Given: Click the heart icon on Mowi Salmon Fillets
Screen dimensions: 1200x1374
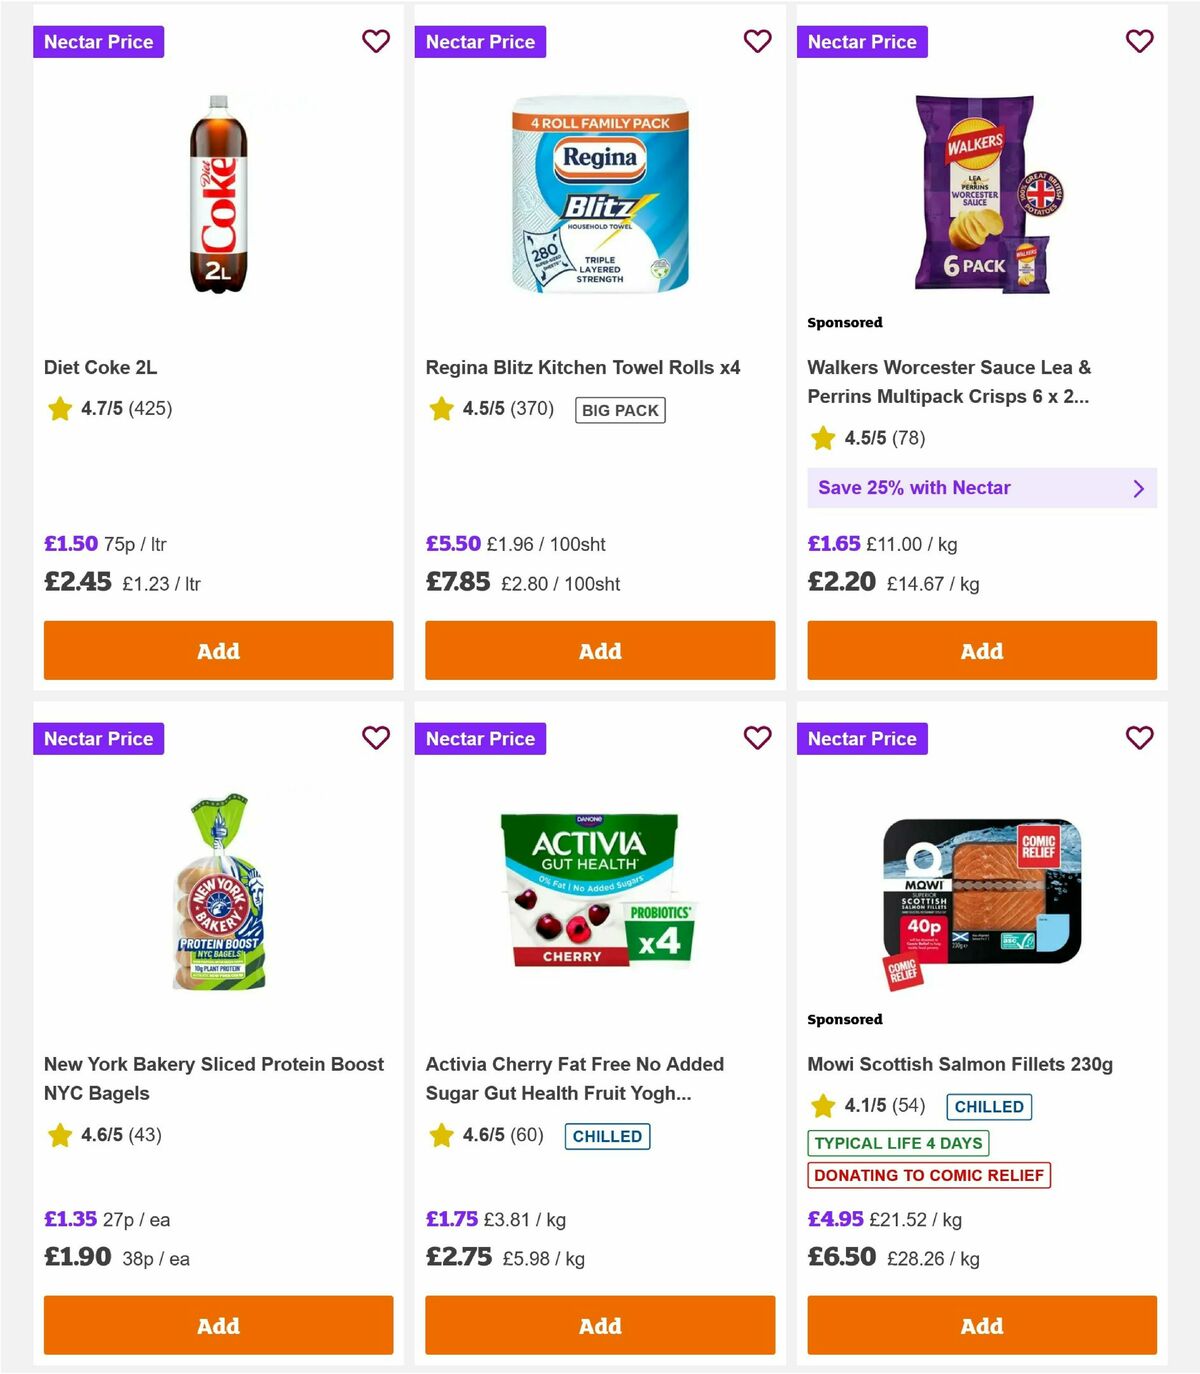Looking at the screenshot, I should (x=1140, y=738).
